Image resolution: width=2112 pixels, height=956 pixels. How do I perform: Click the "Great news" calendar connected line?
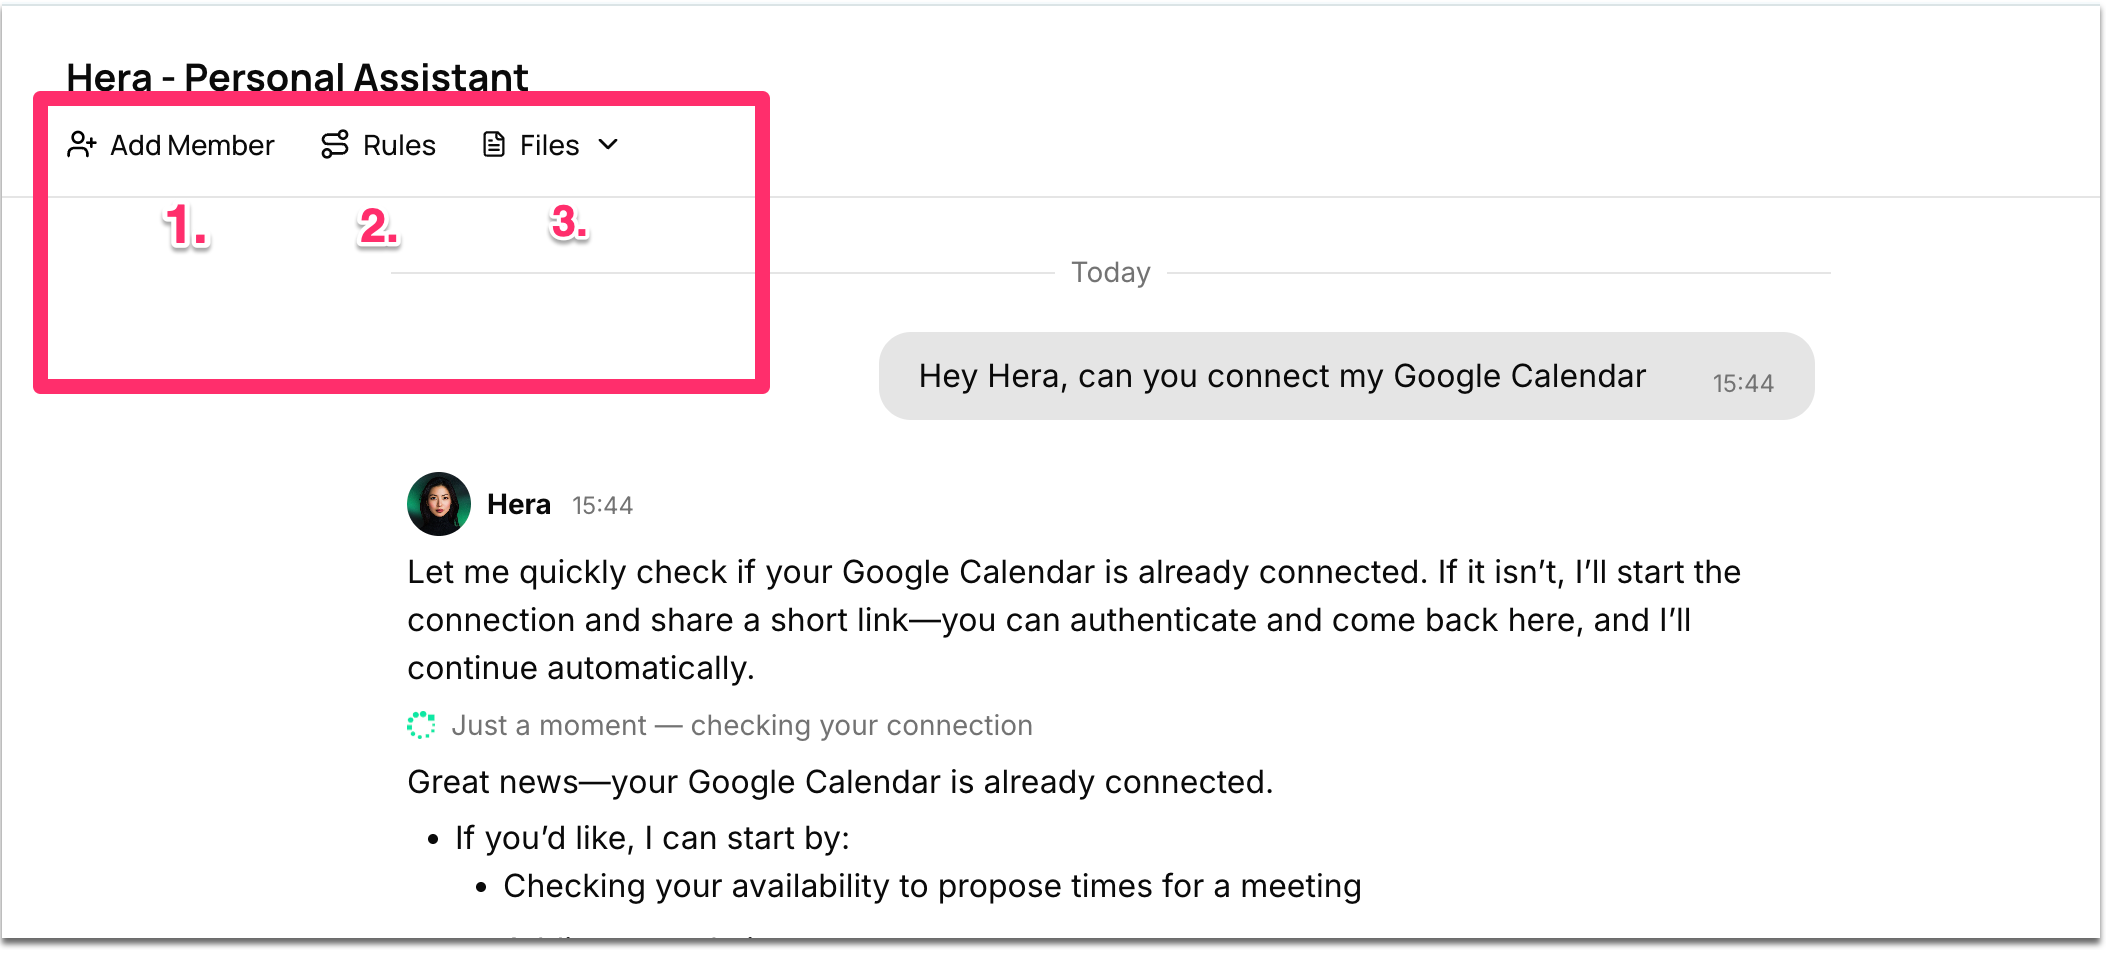click(x=840, y=782)
